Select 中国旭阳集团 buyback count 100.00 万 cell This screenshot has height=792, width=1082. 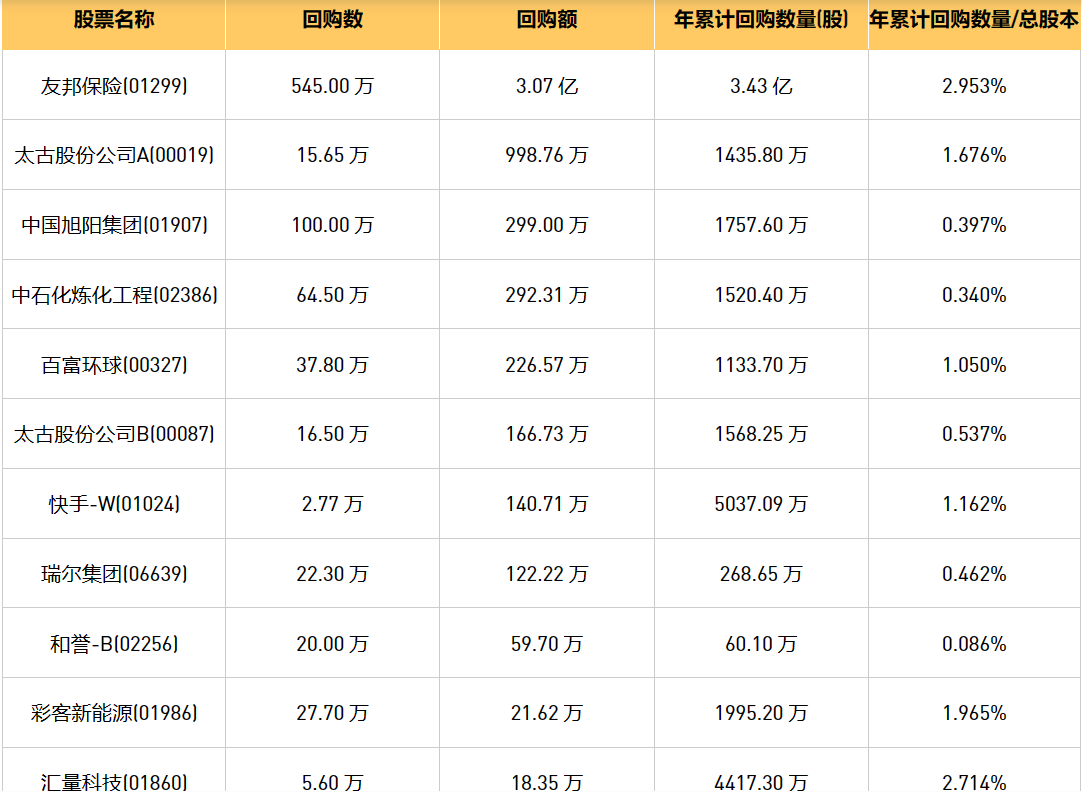pos(332,225)
